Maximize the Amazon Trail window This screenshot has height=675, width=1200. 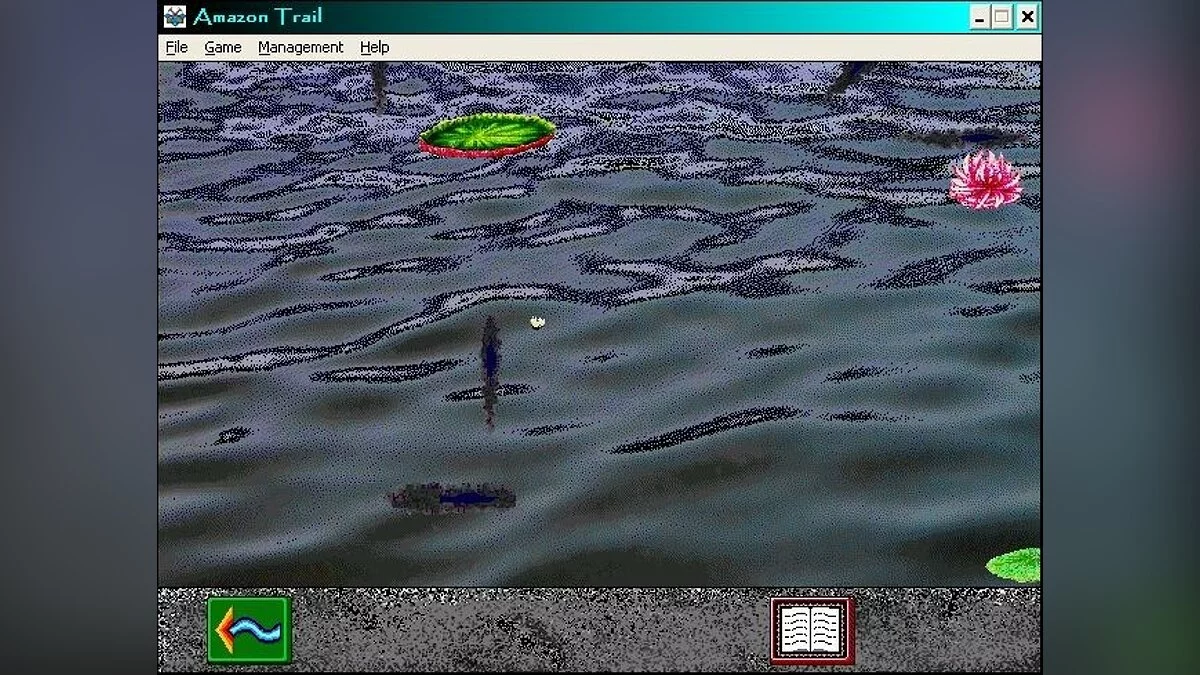click(1001, 17)
